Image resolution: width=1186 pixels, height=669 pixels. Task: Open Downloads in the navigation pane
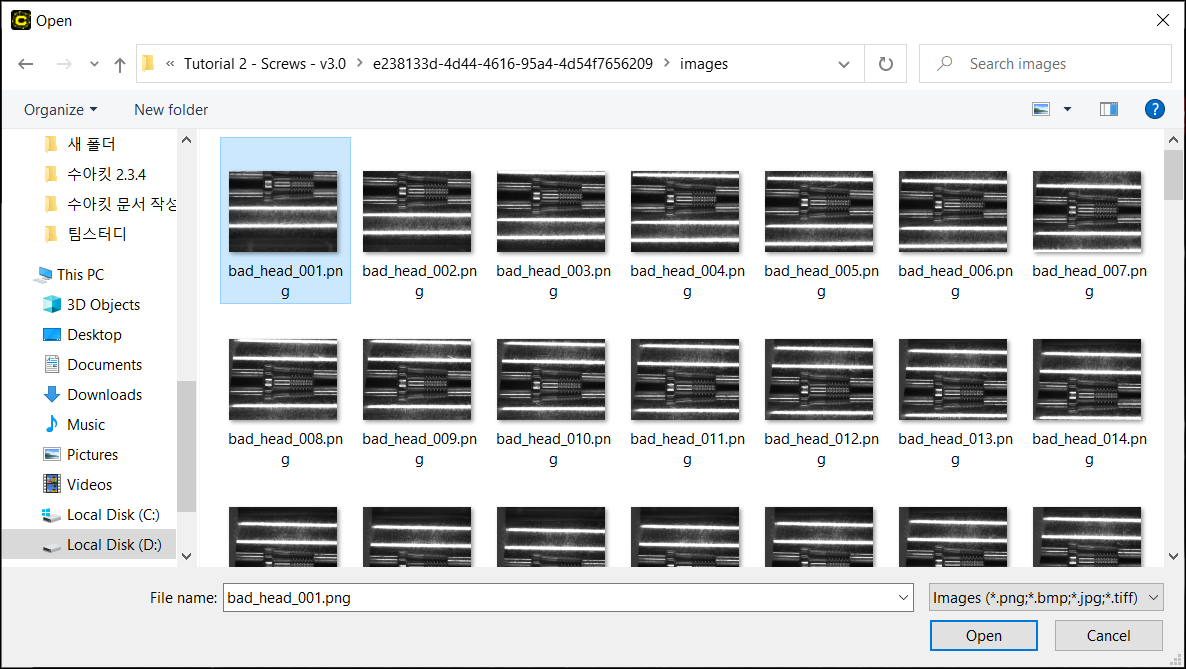(104, 394)
